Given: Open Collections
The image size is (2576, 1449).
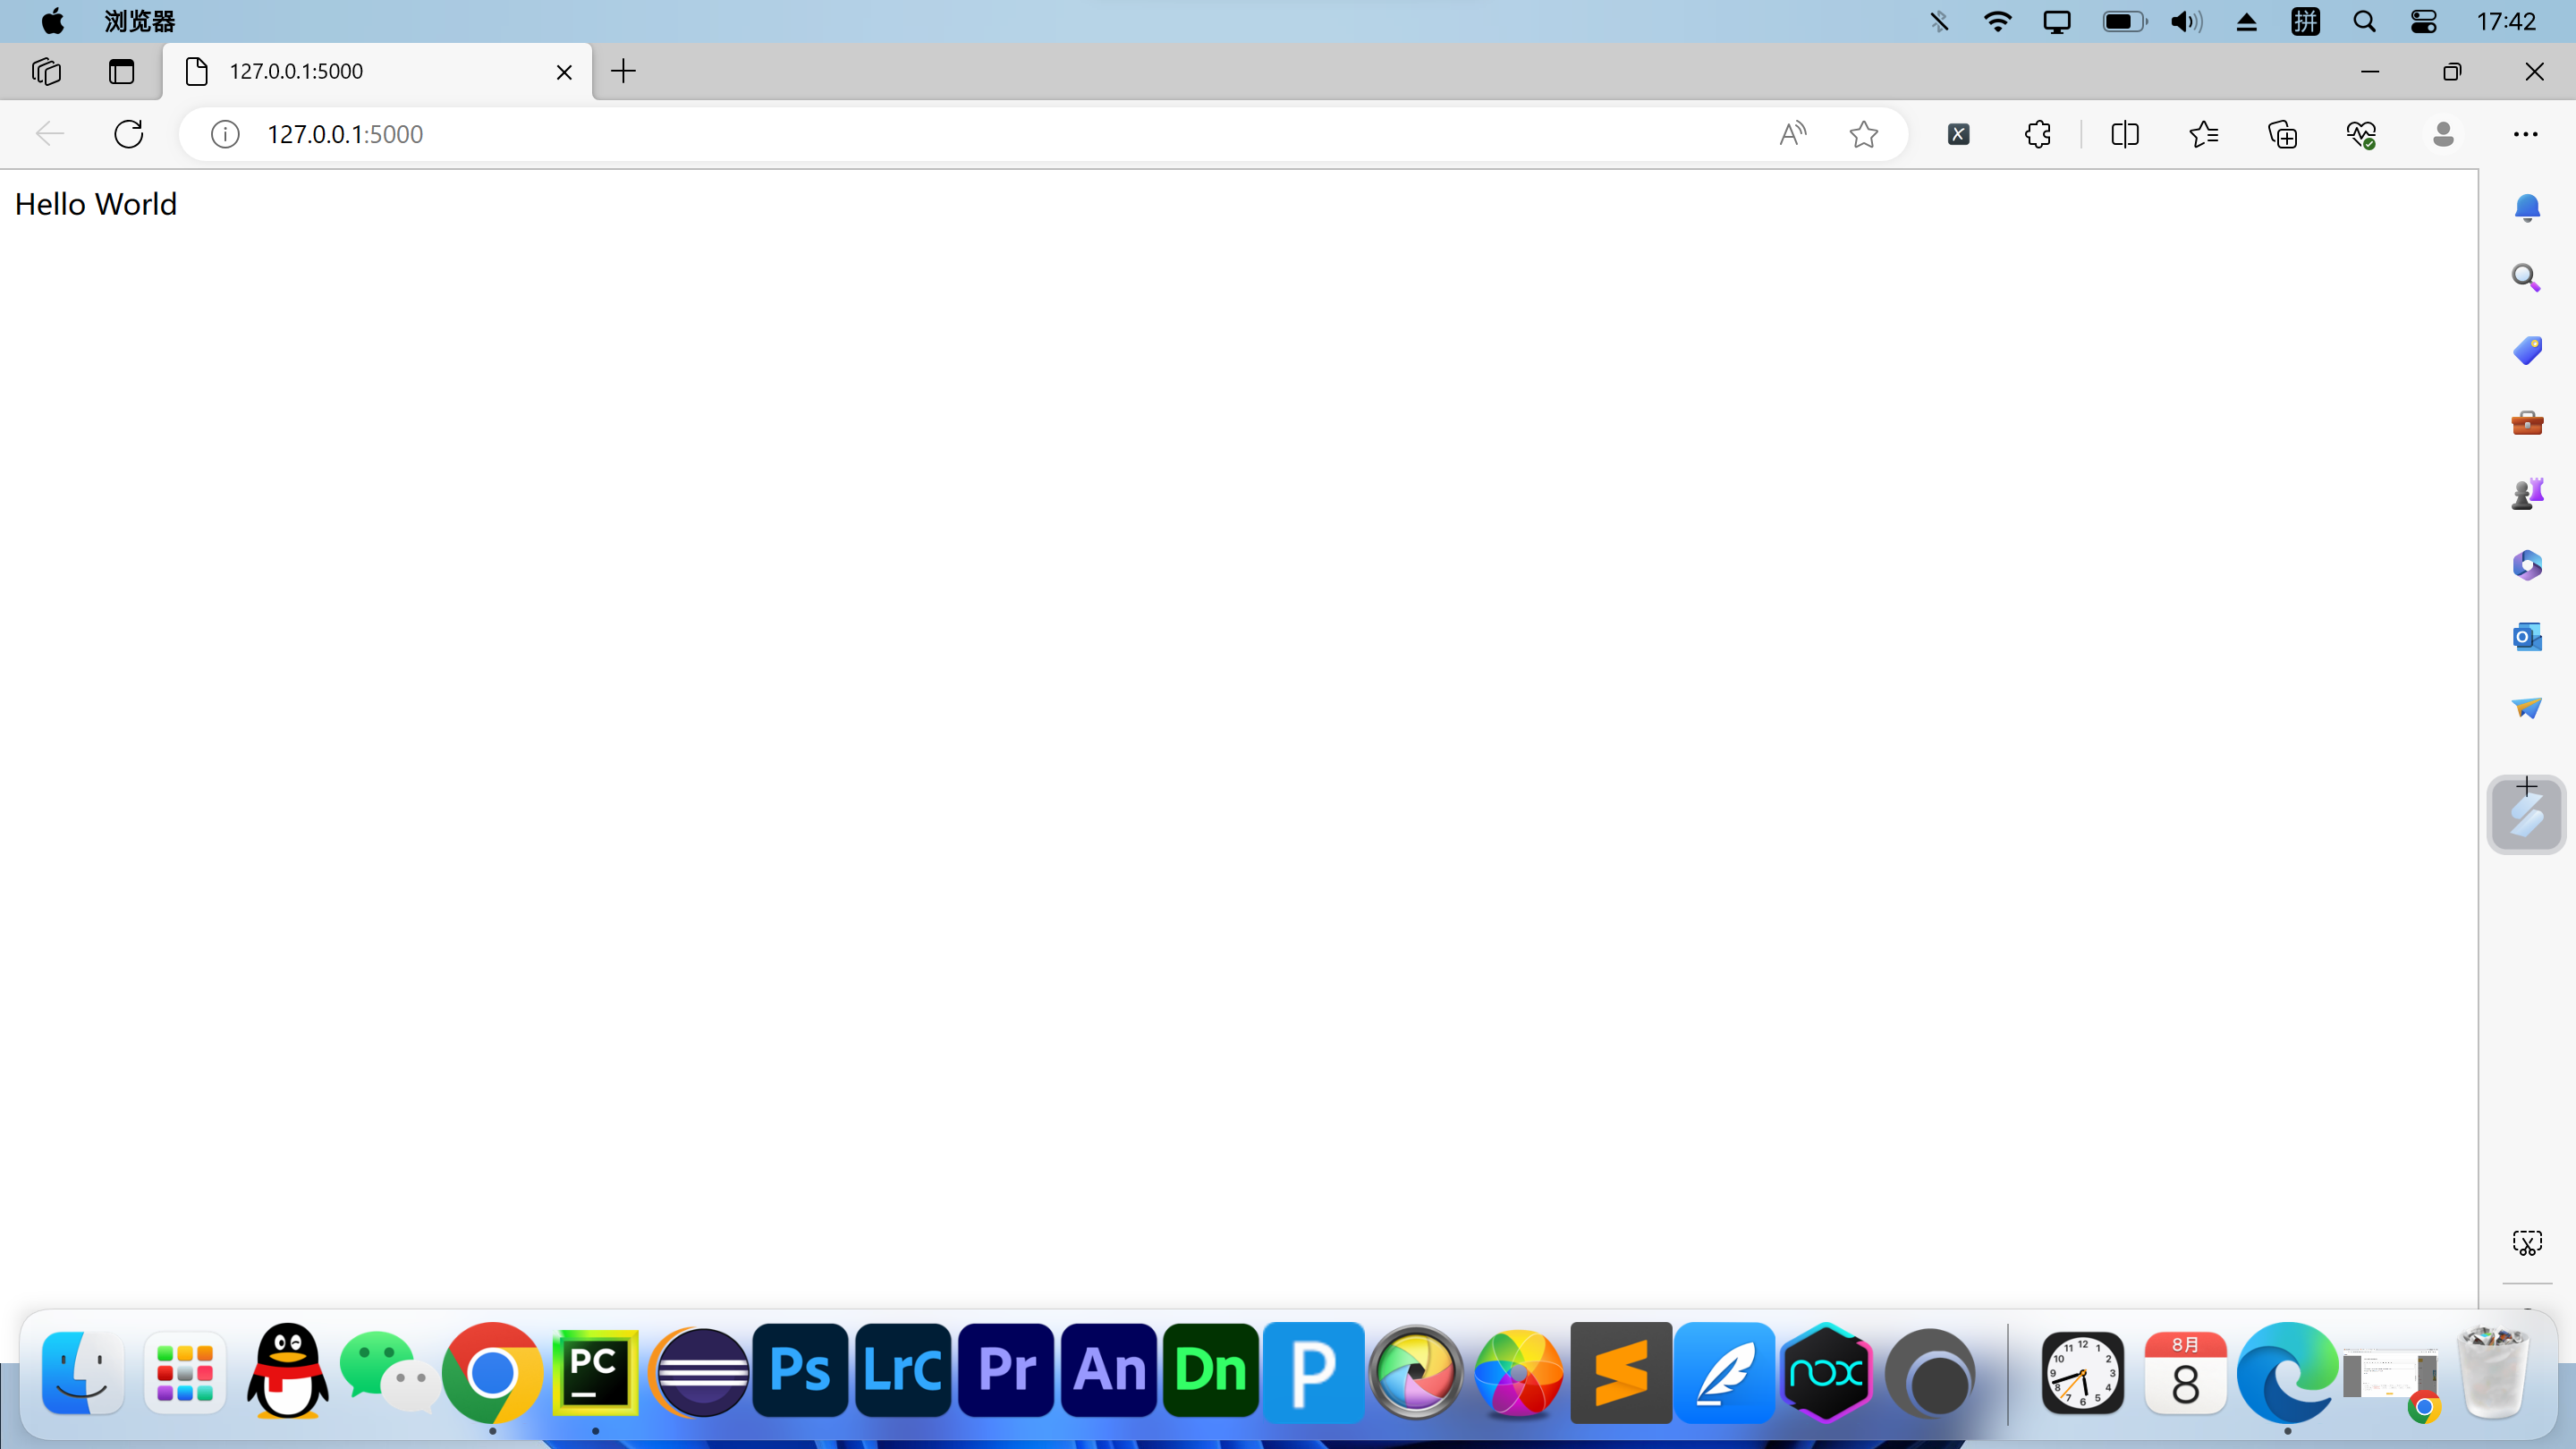Looking at the screenshot, I should point(2283,134).
